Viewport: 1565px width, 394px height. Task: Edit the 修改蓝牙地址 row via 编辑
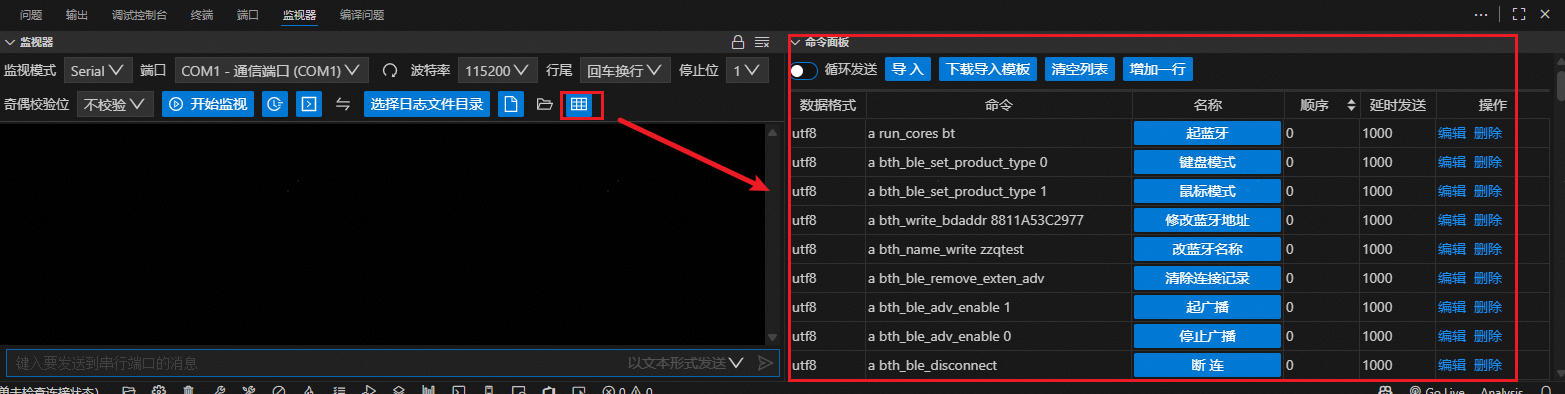[x=1452, y=220]
